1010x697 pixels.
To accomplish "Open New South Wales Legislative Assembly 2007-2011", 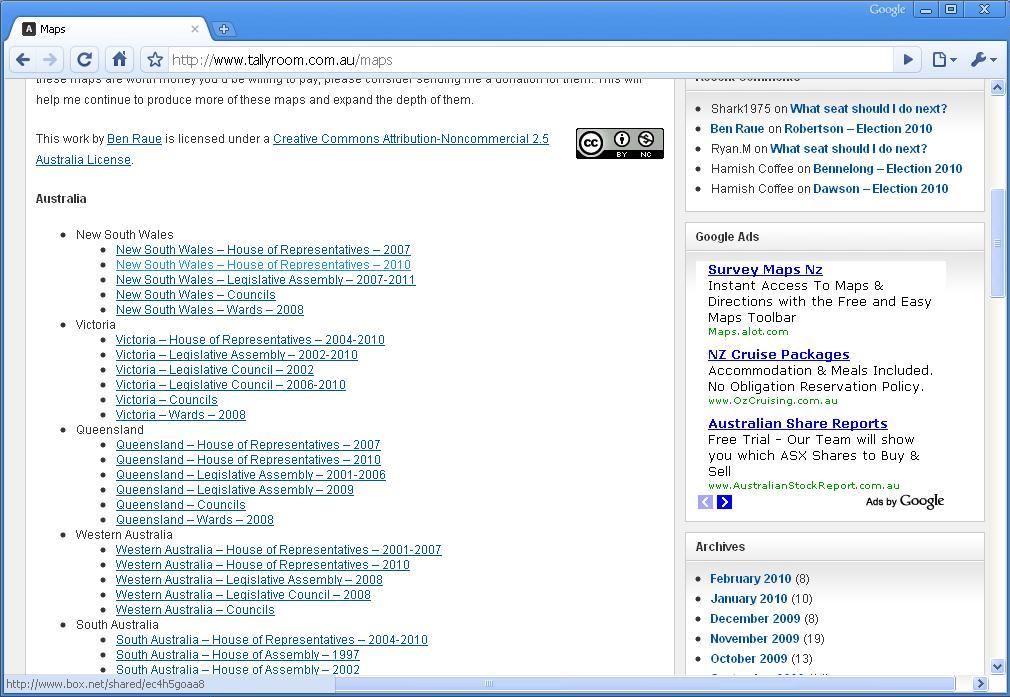I will point(265,280).
